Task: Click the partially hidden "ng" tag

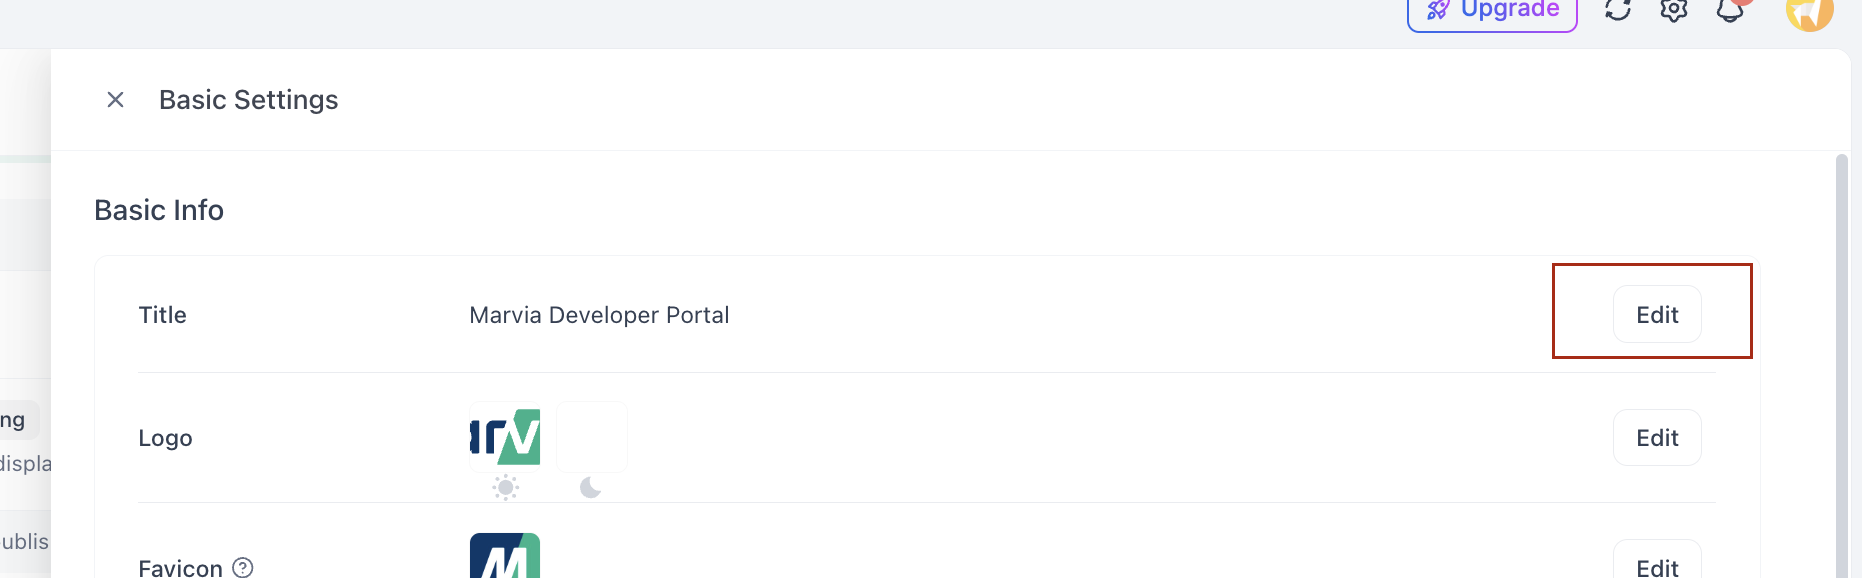Action: click(14, 420)
